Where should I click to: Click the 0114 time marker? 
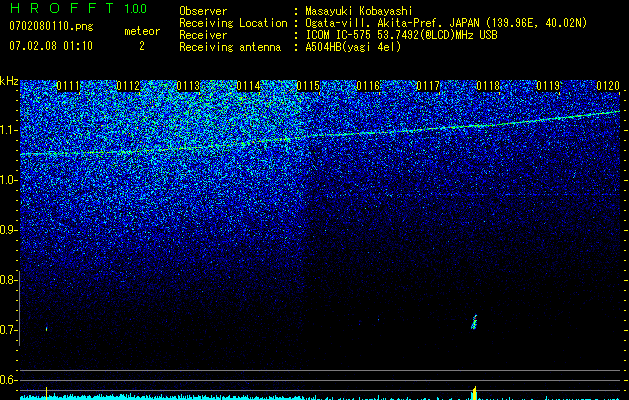click(x=248, y=86)
